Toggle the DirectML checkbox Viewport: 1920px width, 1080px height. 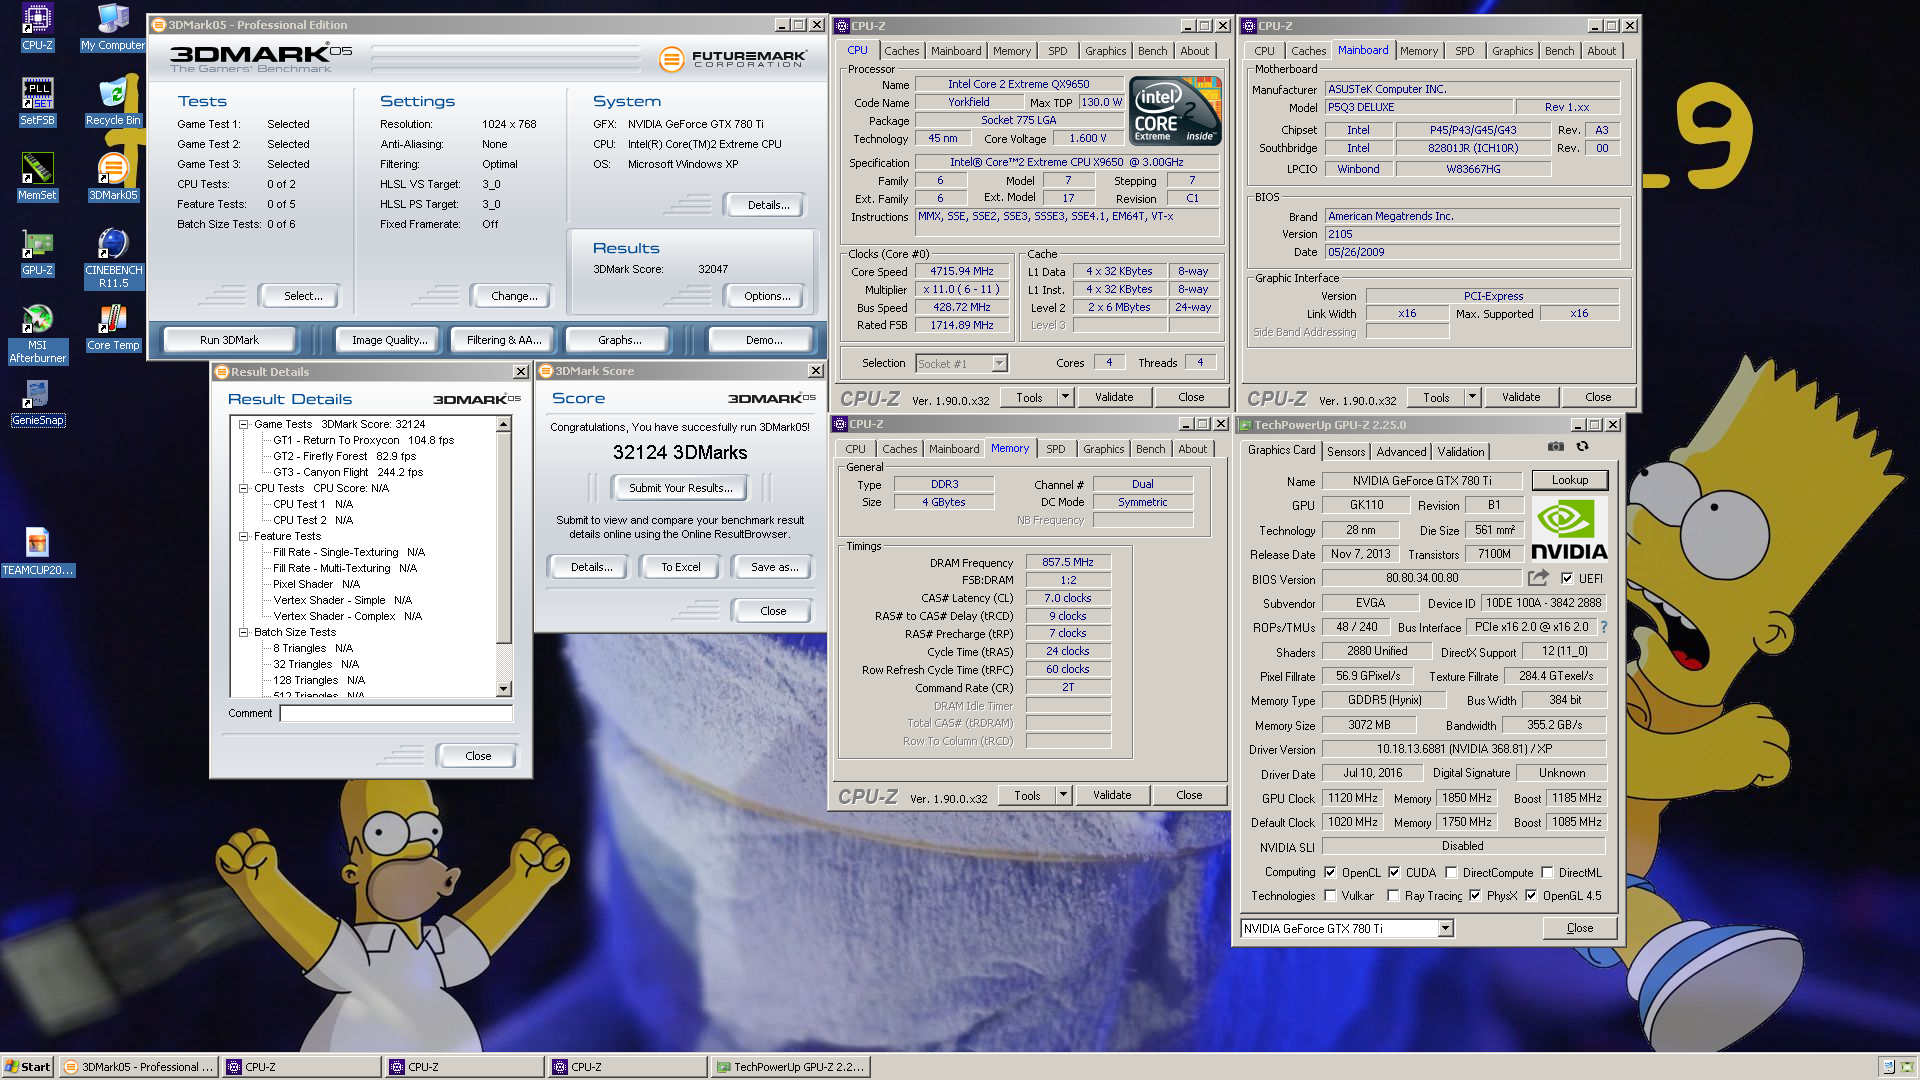click(x=1547, y=872)
